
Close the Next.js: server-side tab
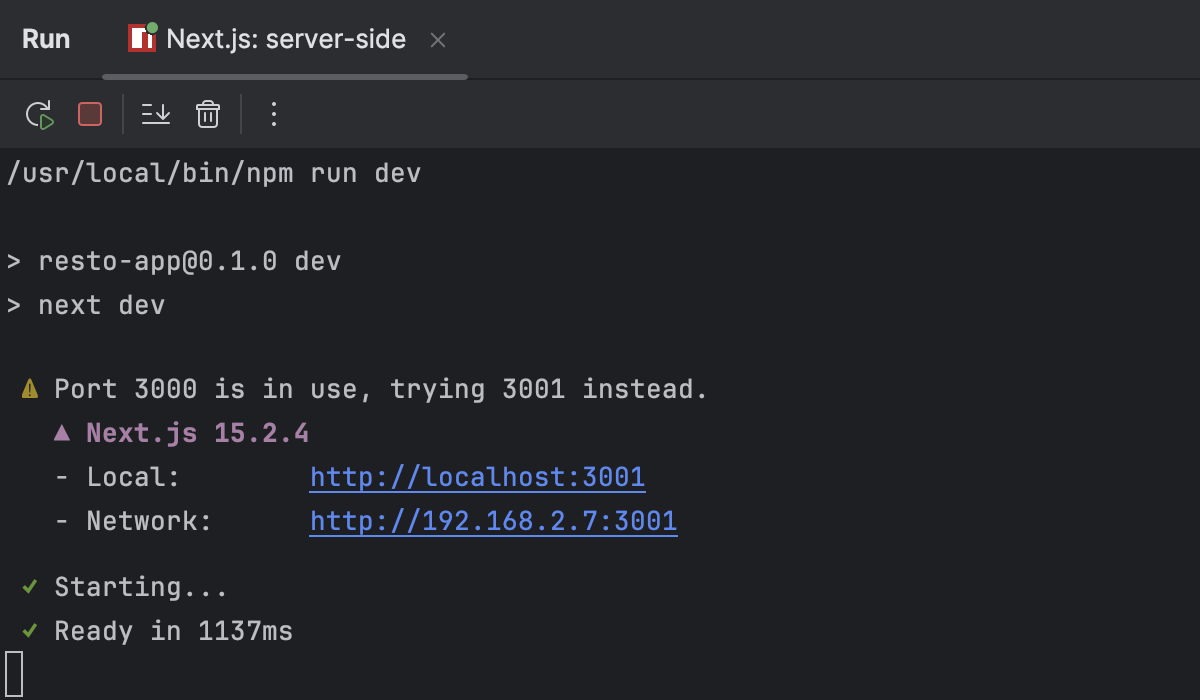(x=438, y=40)
